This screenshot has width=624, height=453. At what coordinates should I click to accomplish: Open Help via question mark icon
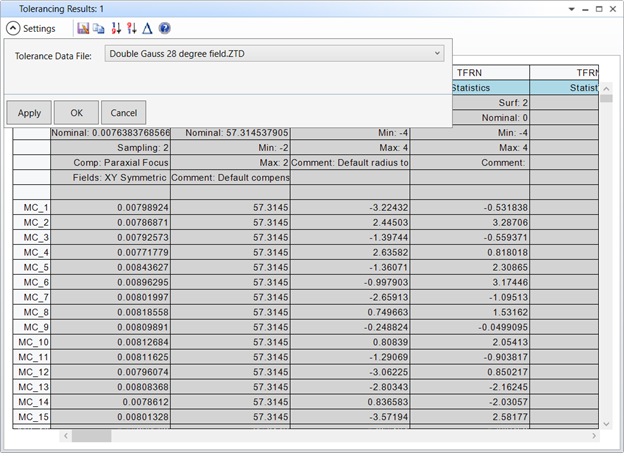pos(164,29)
